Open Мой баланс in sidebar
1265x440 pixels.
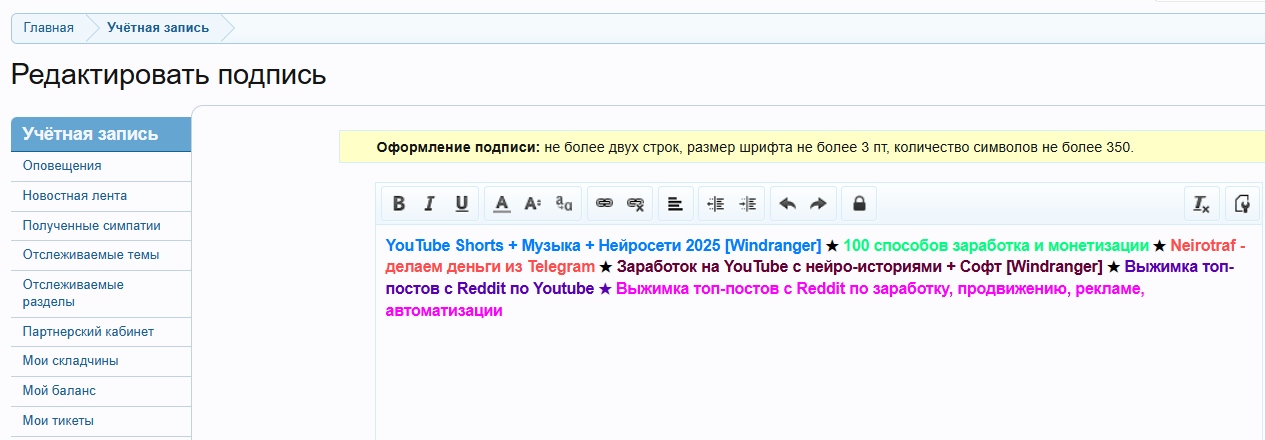click(101, 391)
